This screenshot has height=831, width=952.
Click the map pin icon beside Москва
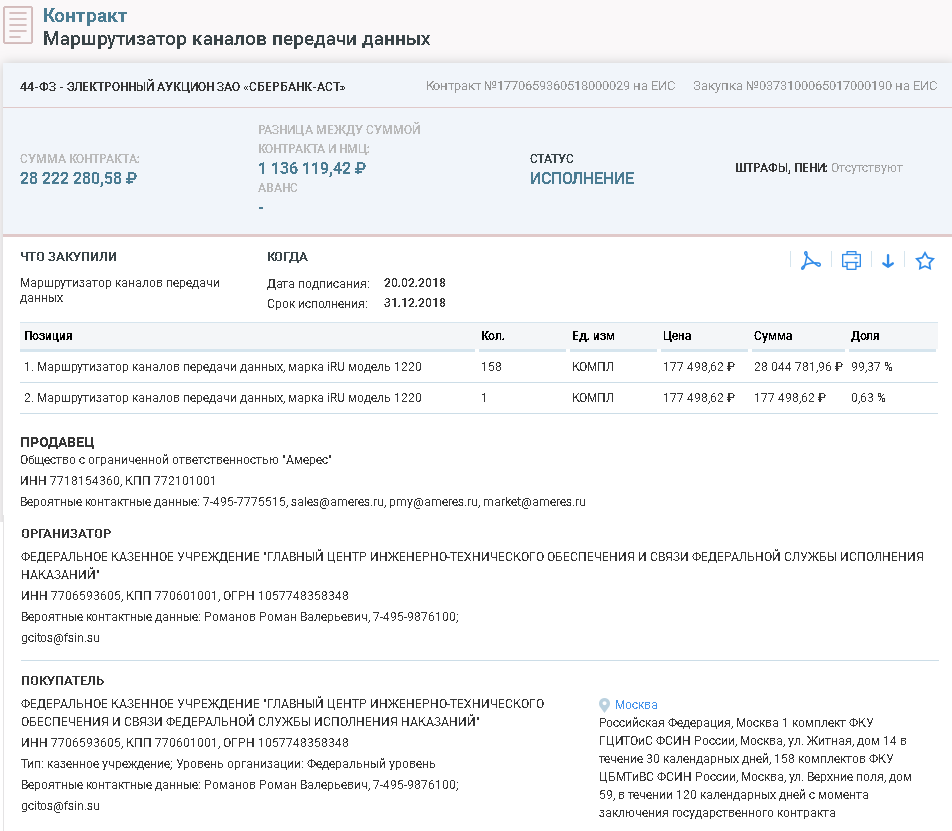(604, 705)
